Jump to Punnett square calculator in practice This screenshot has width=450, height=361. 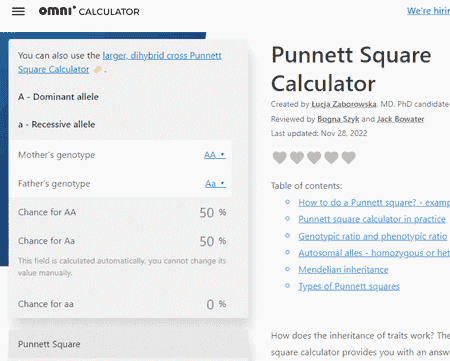click(372, 219)
